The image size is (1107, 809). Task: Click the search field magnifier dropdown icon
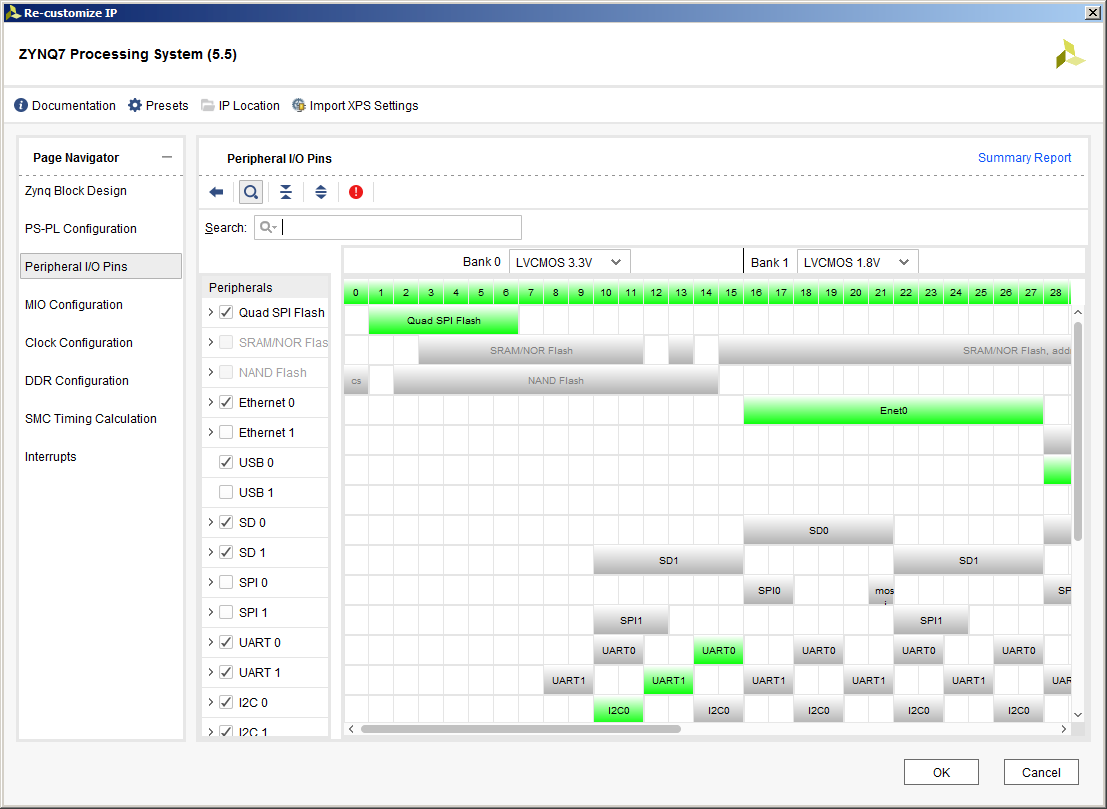tap(268, 227)
